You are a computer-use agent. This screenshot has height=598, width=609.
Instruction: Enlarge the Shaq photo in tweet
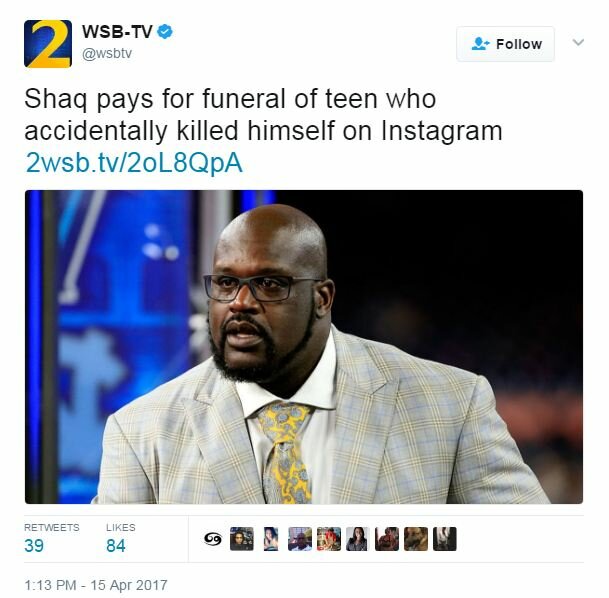pyautogui.click(x=304, y=347)
